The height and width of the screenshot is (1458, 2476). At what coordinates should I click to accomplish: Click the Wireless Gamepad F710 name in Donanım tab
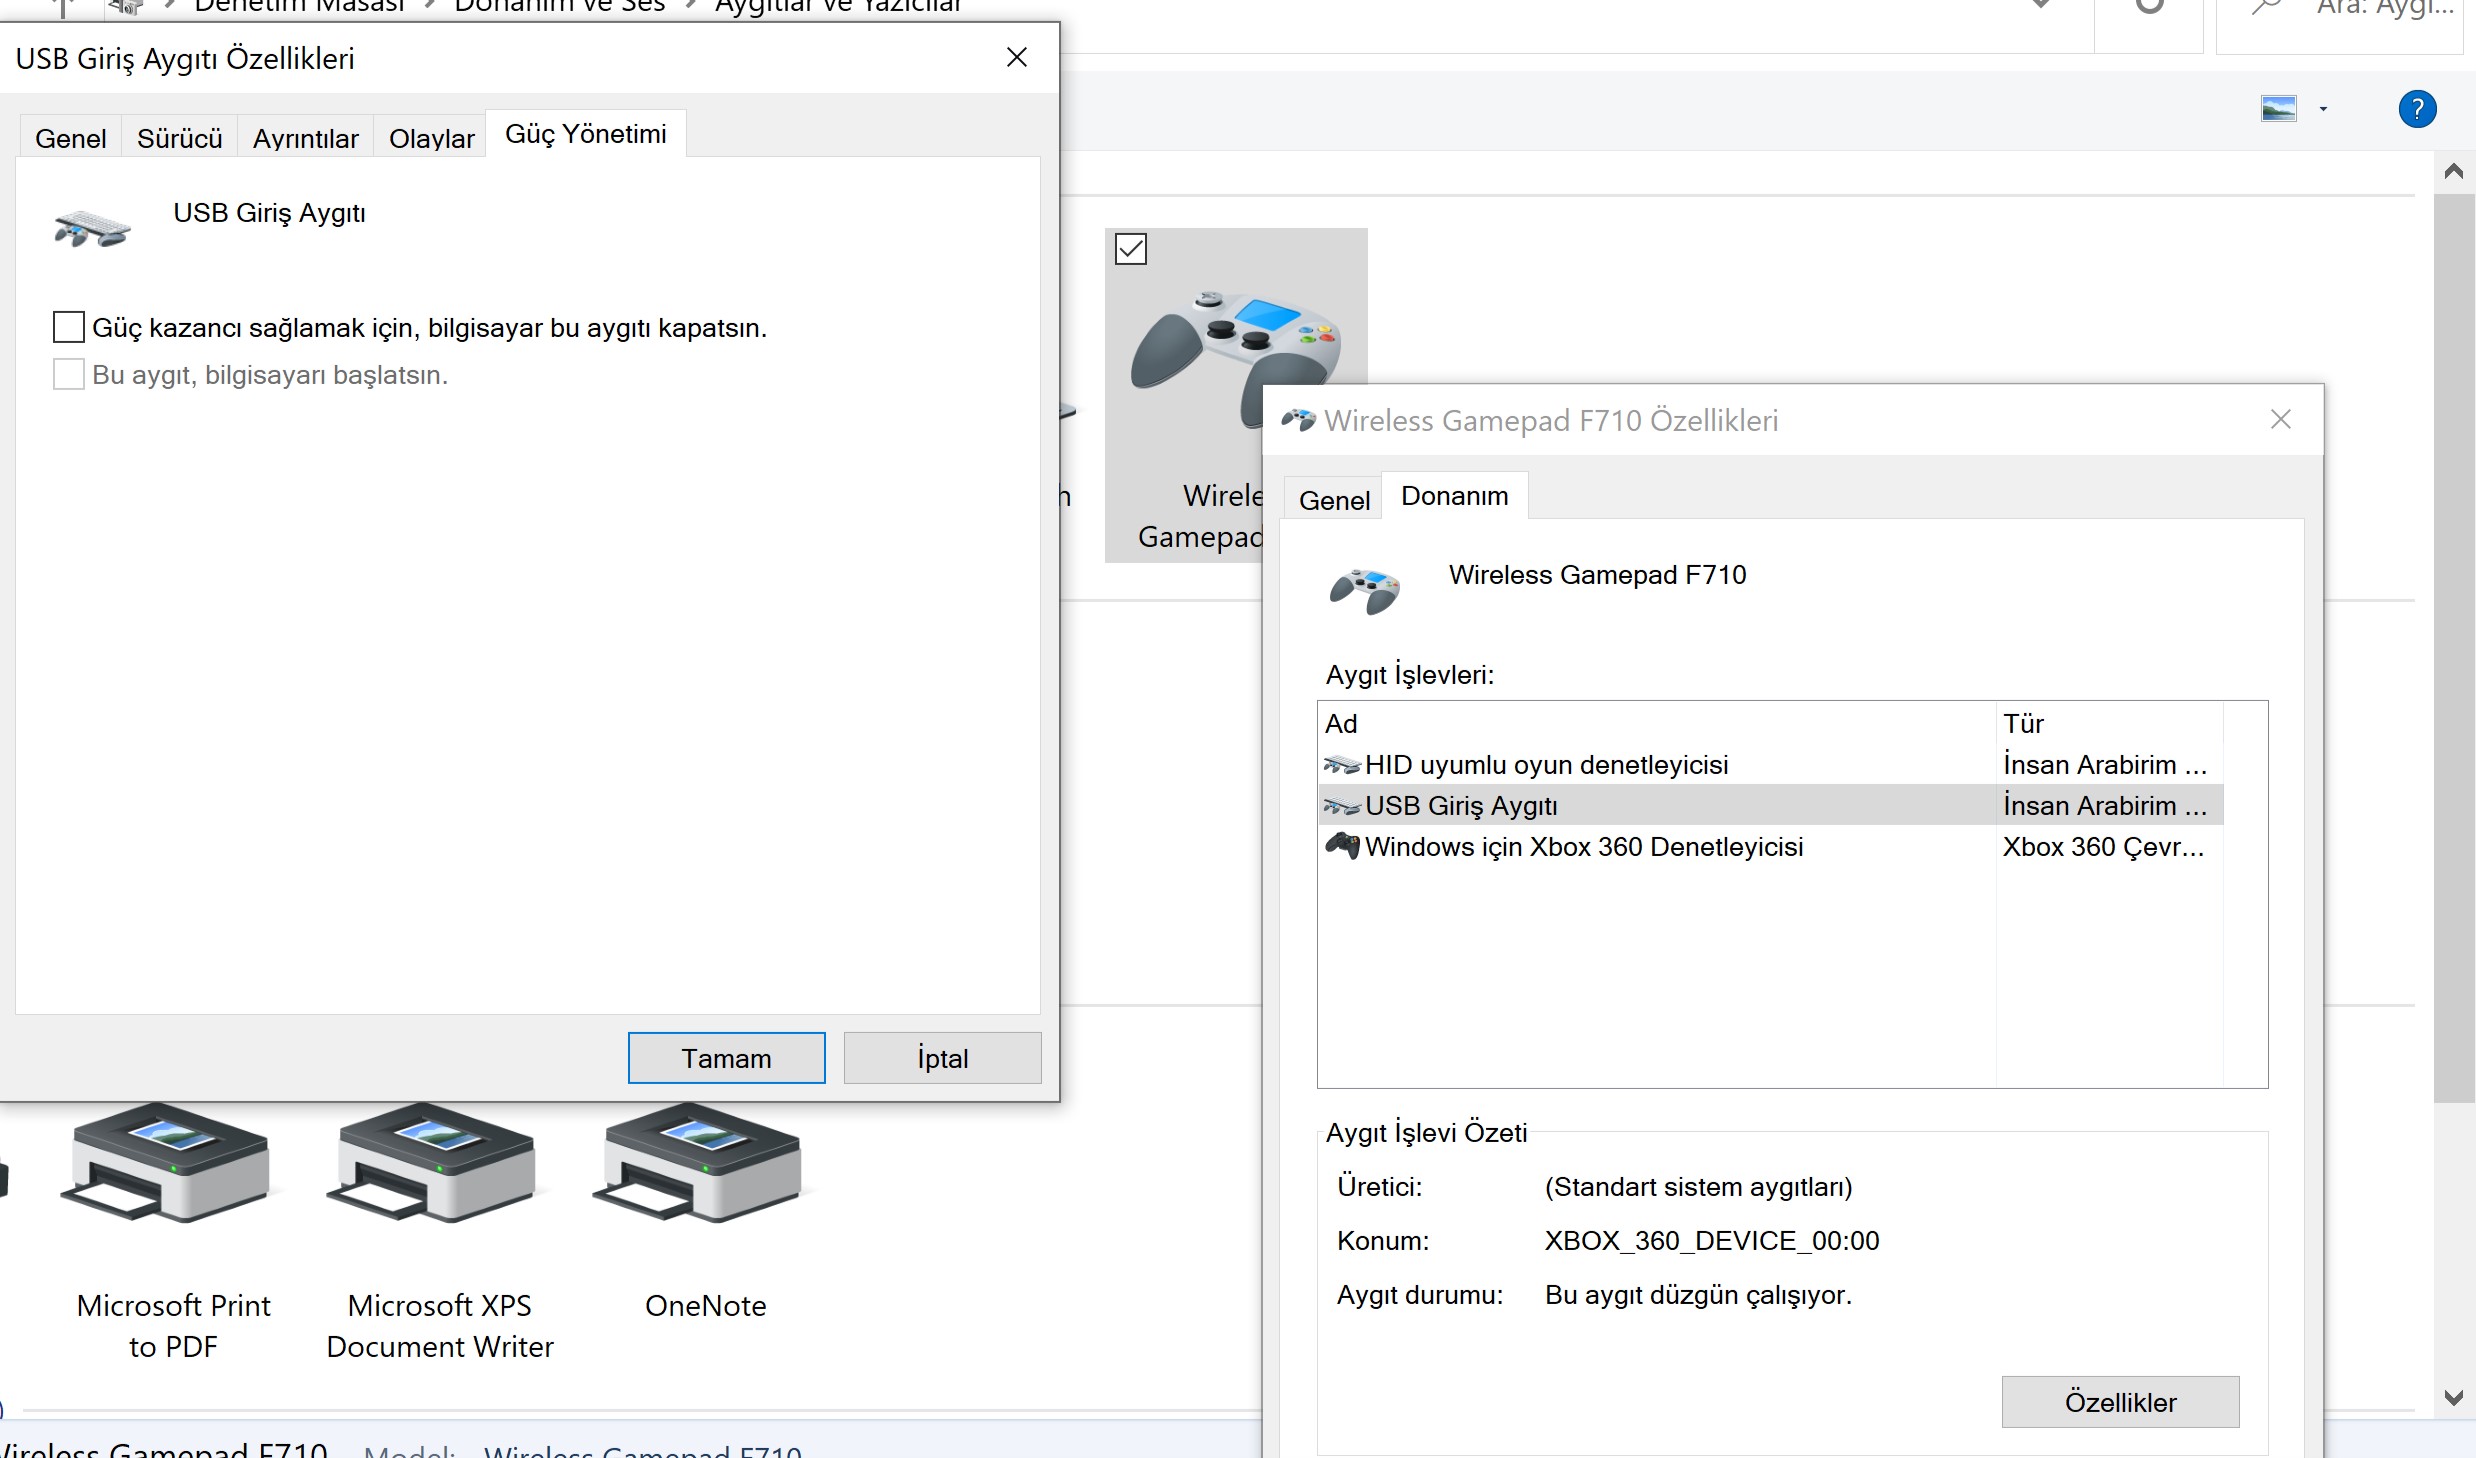coord(1597,575)
